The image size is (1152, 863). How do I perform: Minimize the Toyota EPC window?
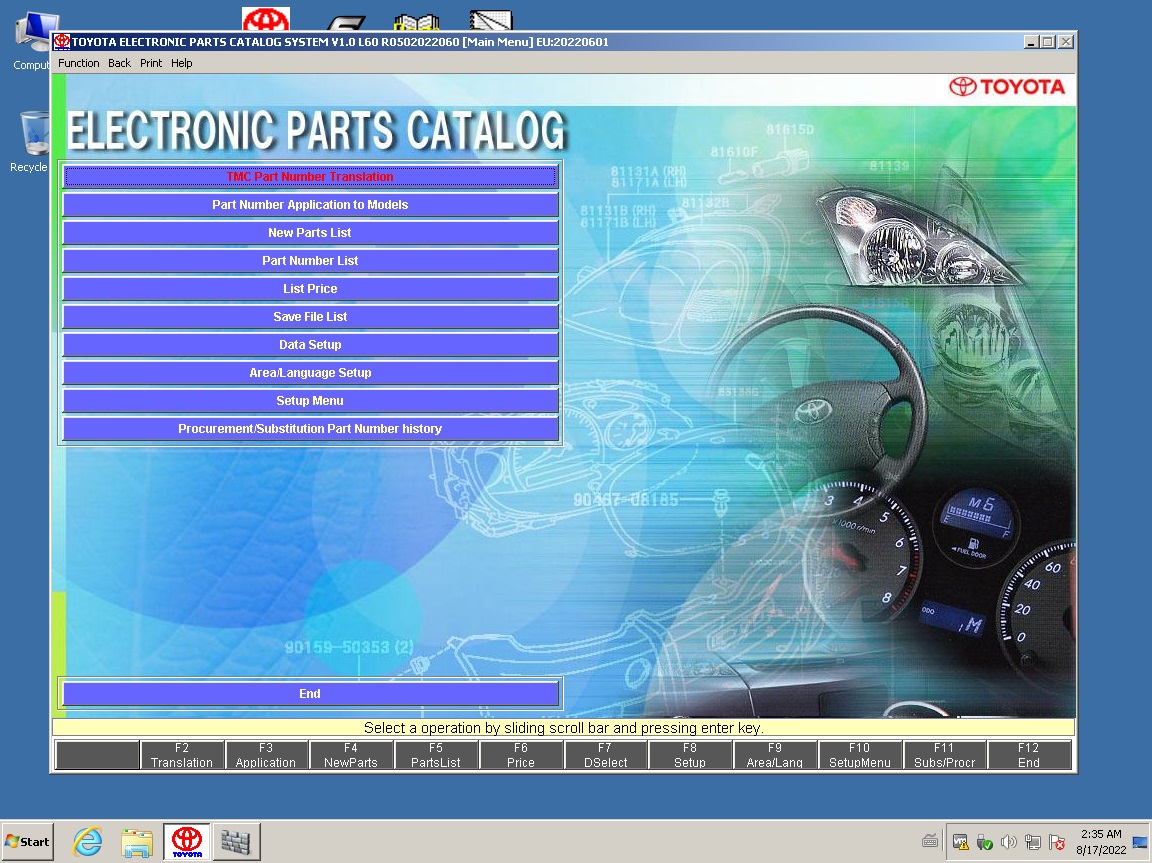[x=1032, y=43]
